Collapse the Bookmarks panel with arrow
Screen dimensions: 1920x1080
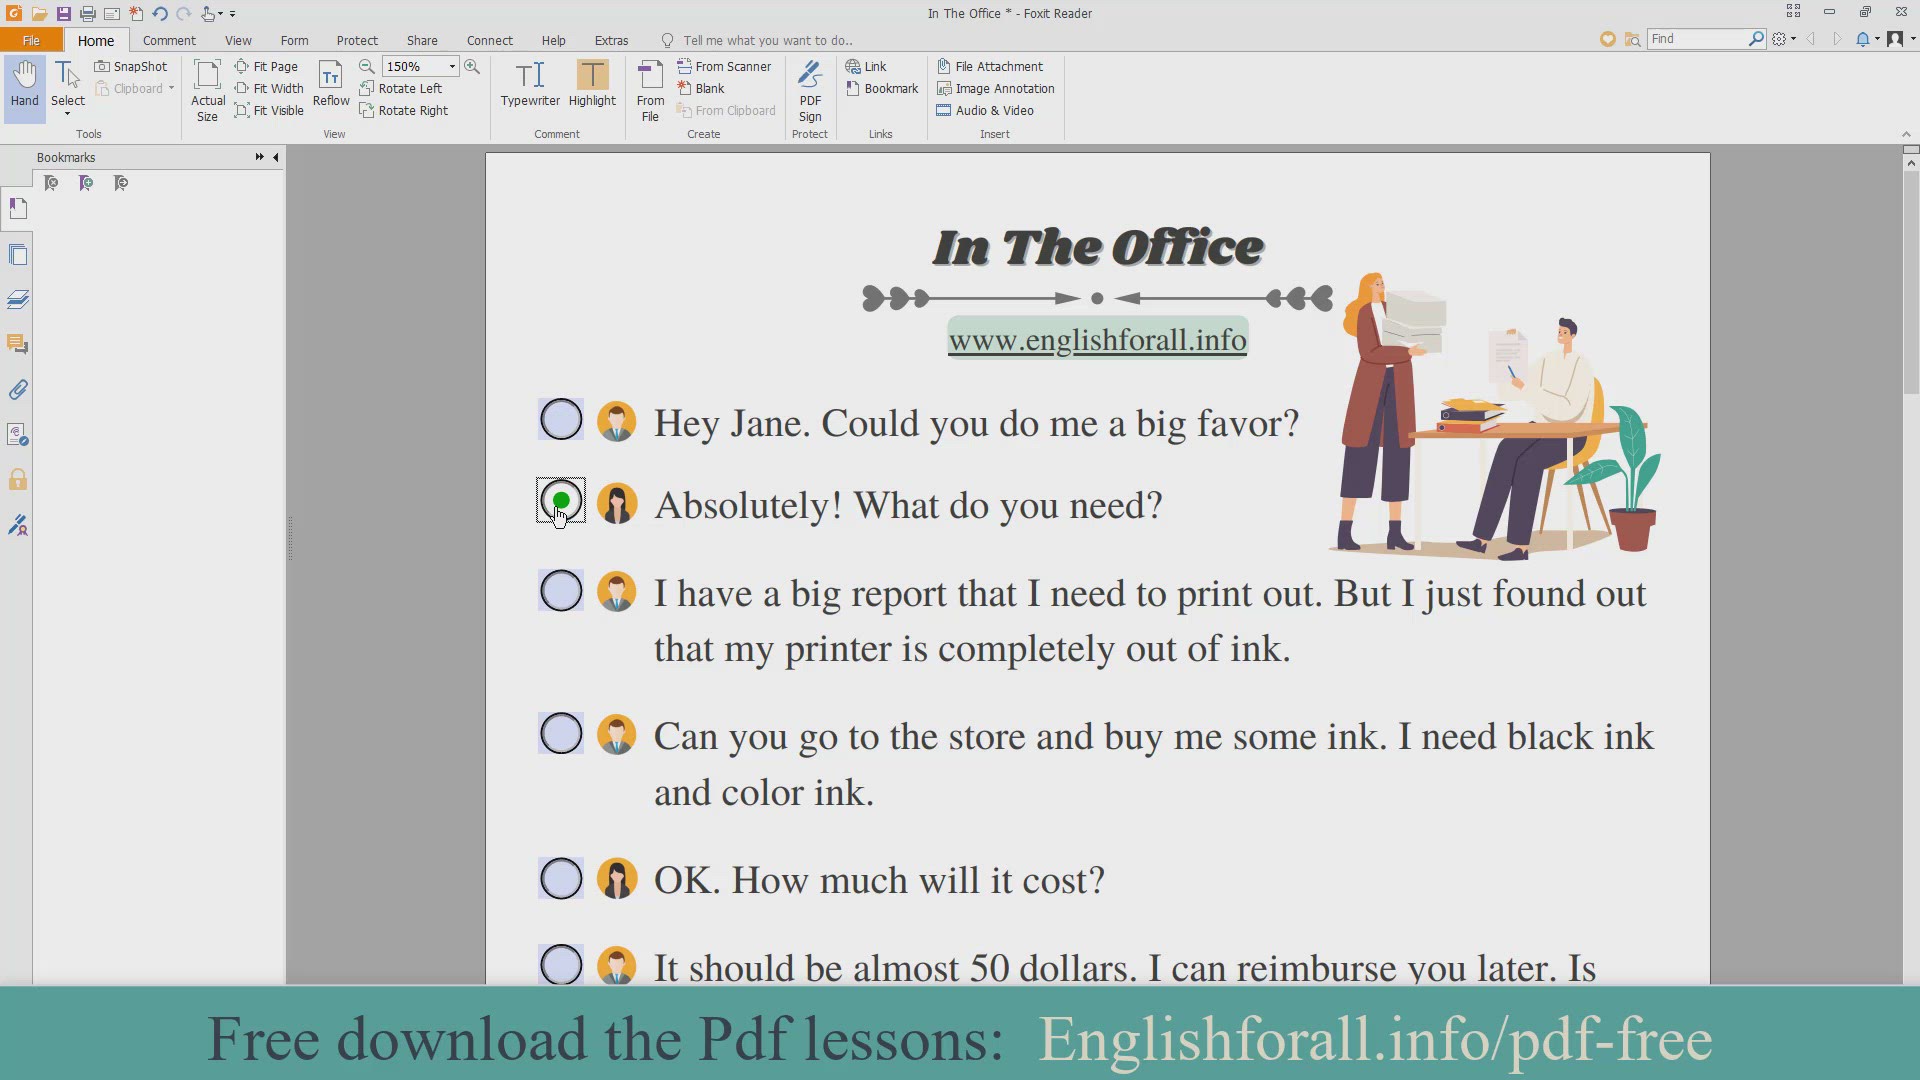pos(276,157)
